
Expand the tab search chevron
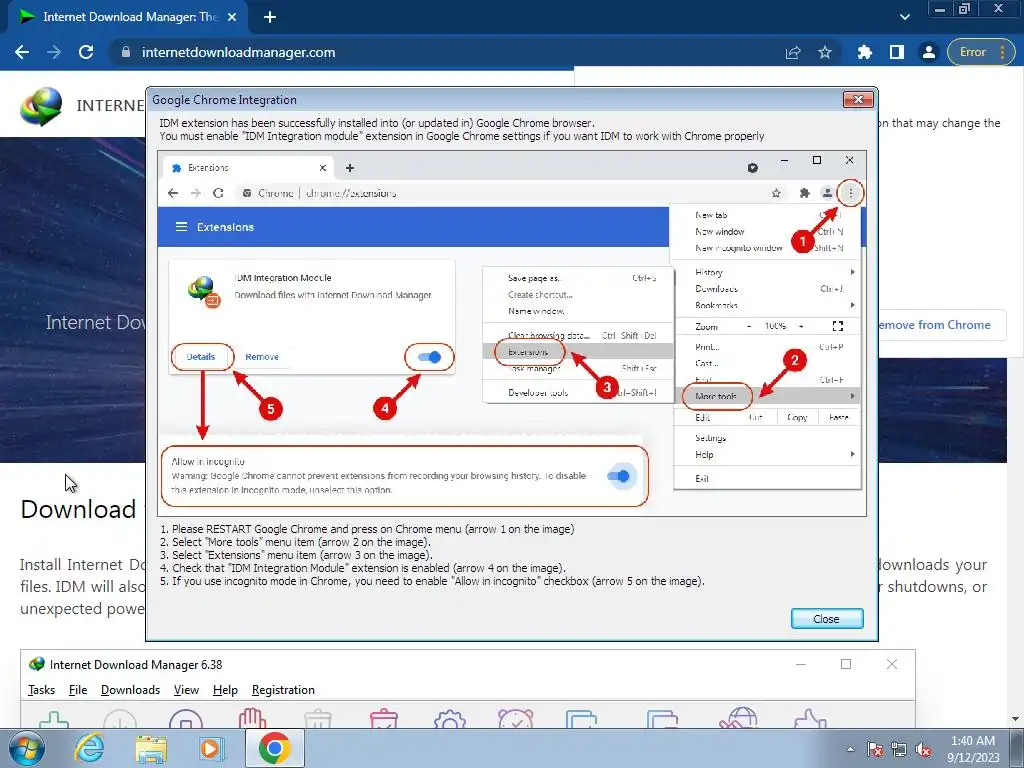pyautogui.click(x=904, y=17)
